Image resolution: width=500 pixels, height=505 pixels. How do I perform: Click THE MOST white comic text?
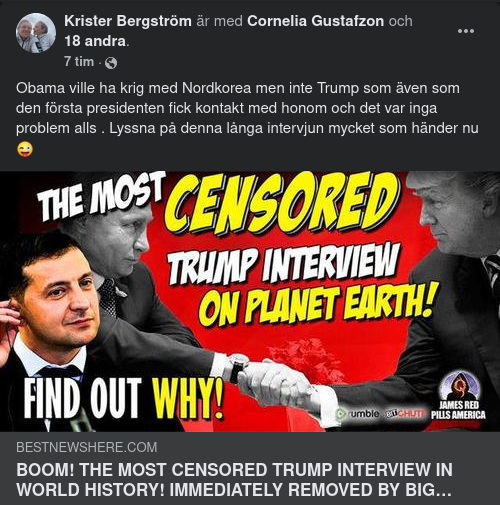coord(102,197)
